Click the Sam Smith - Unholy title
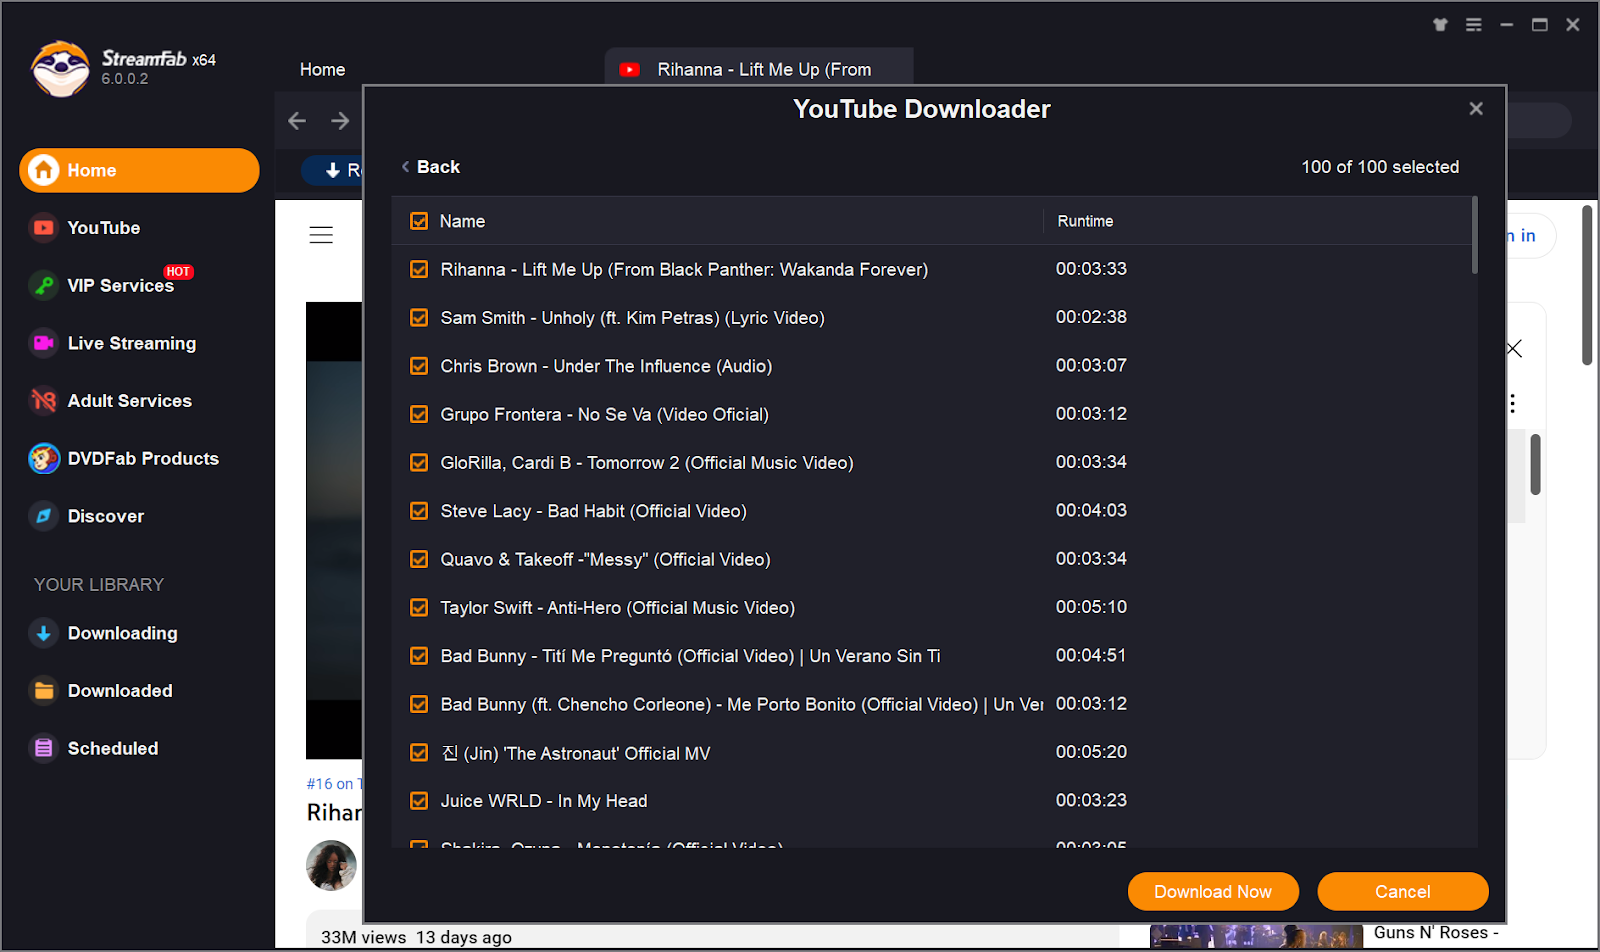 click(x=632, y=318)
